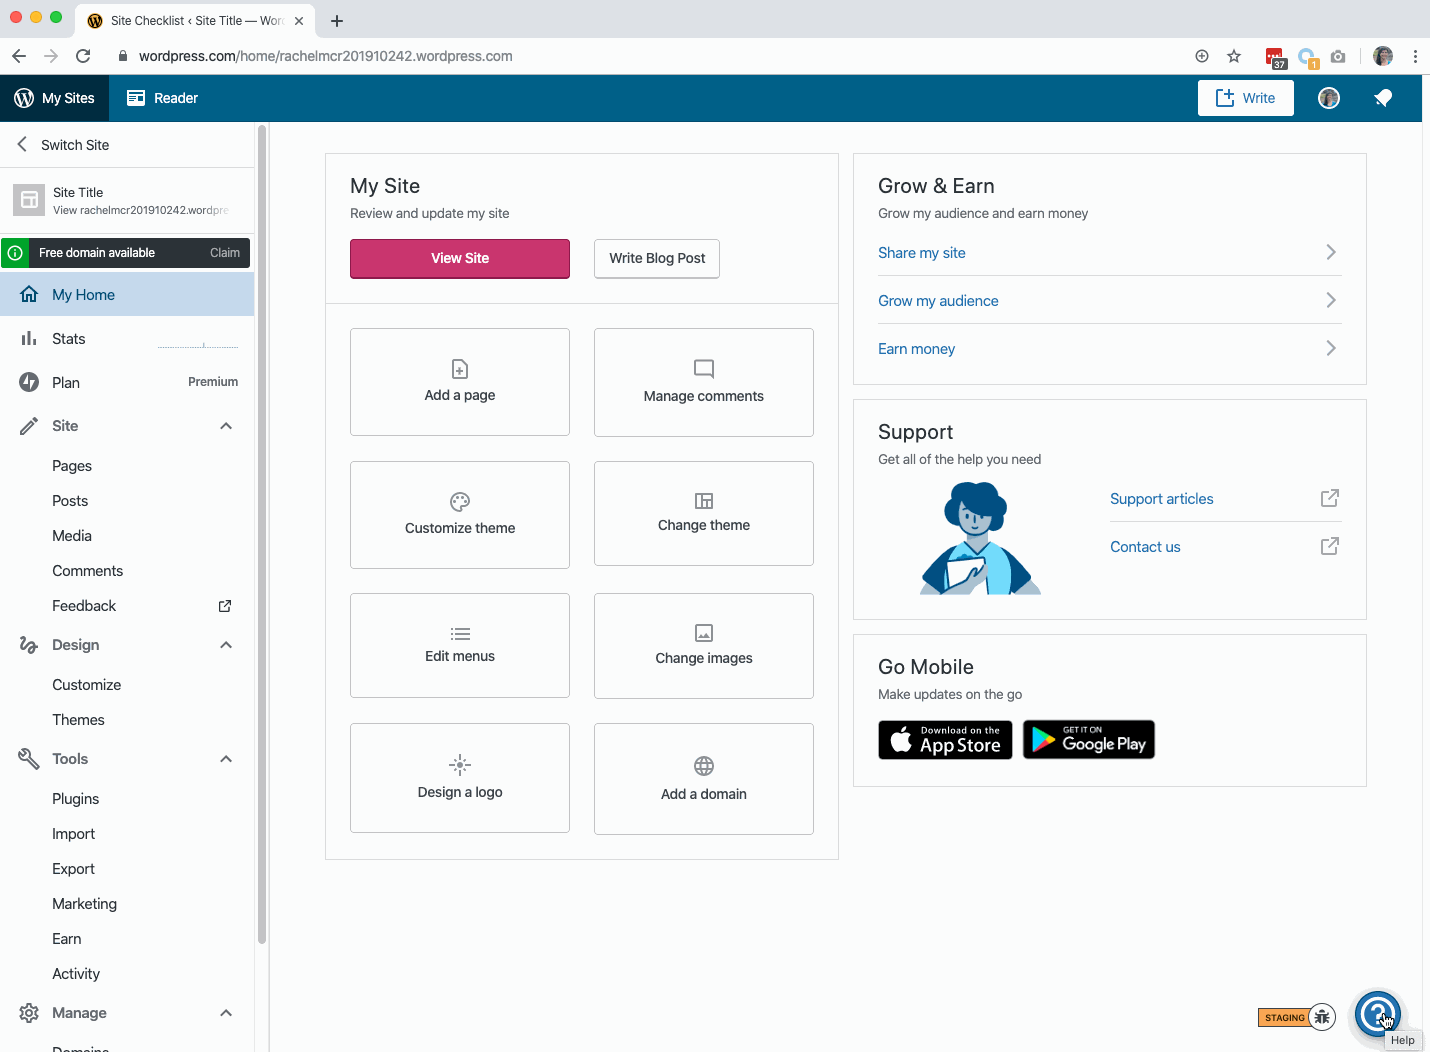Click the Change images card

(x=704, y=646)
